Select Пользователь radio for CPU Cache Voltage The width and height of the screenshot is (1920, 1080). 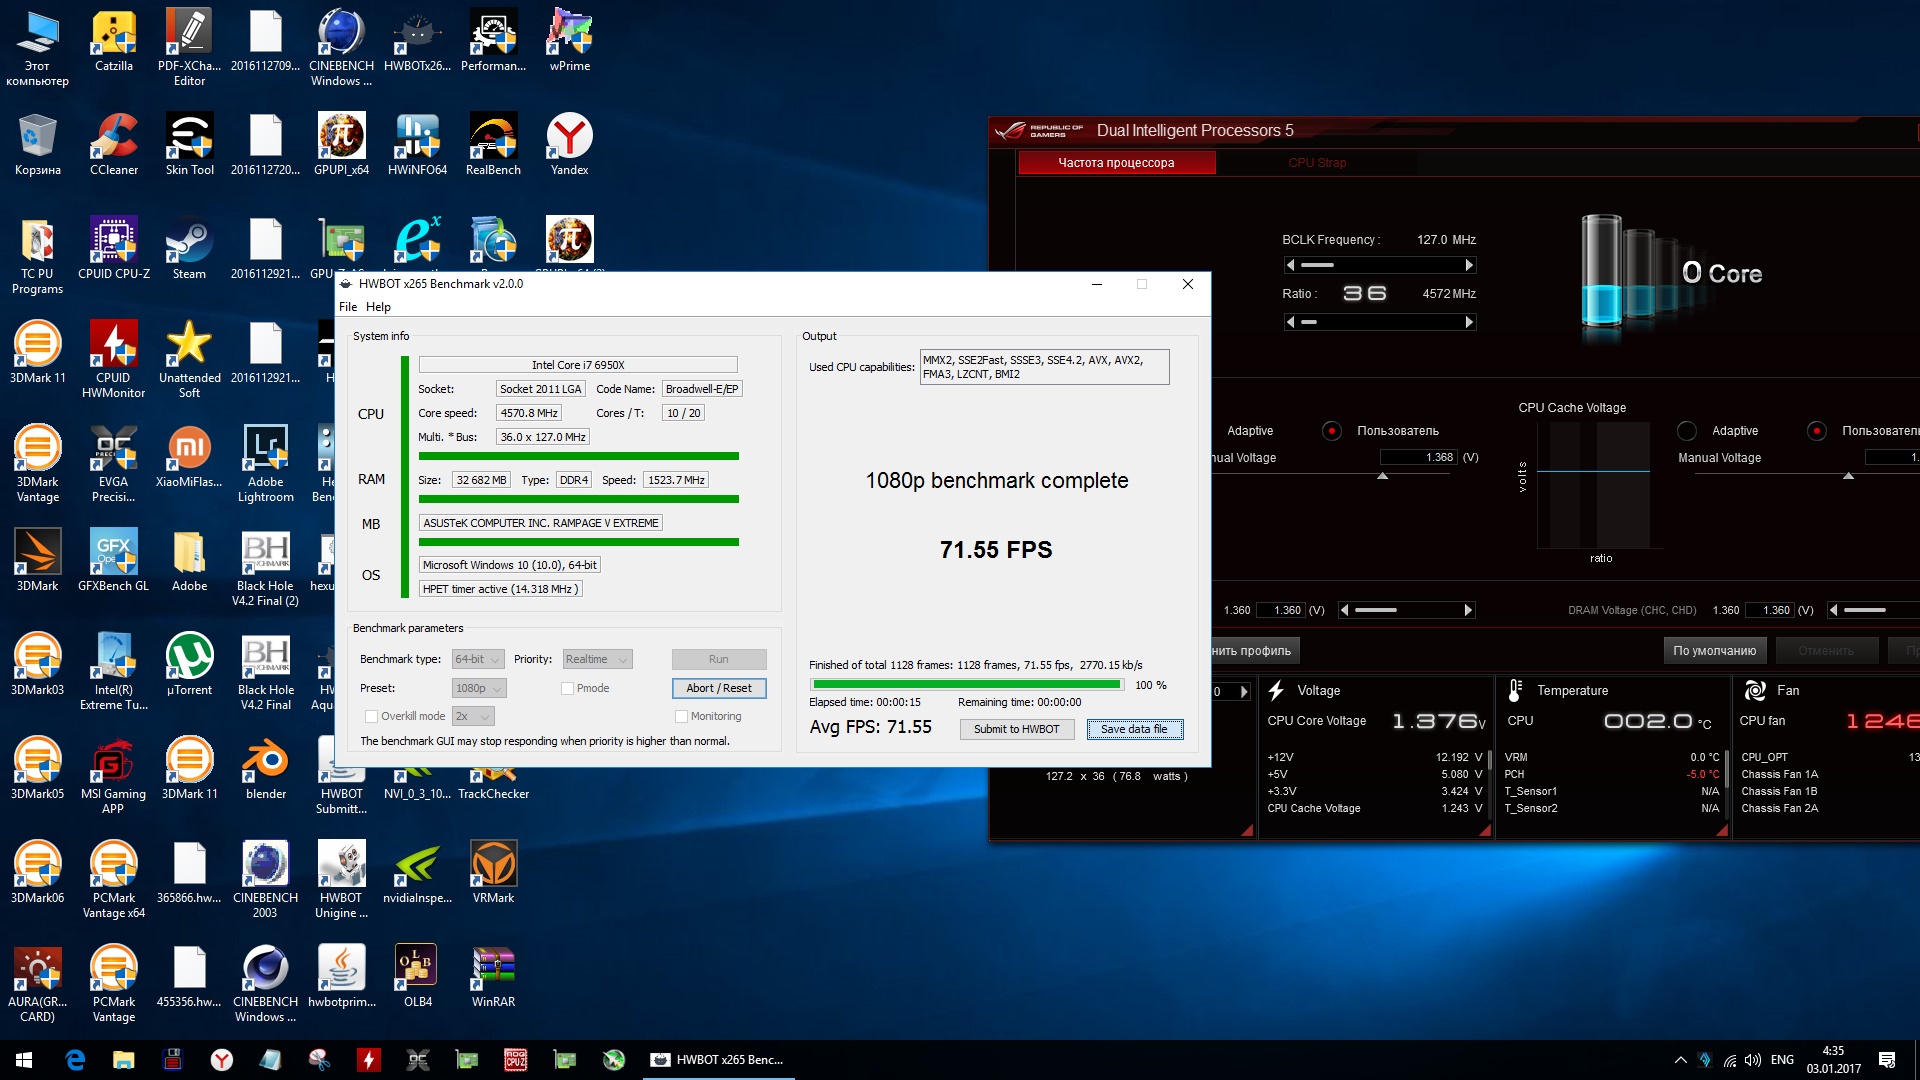pyautogui.click(x=1817, y=431)
